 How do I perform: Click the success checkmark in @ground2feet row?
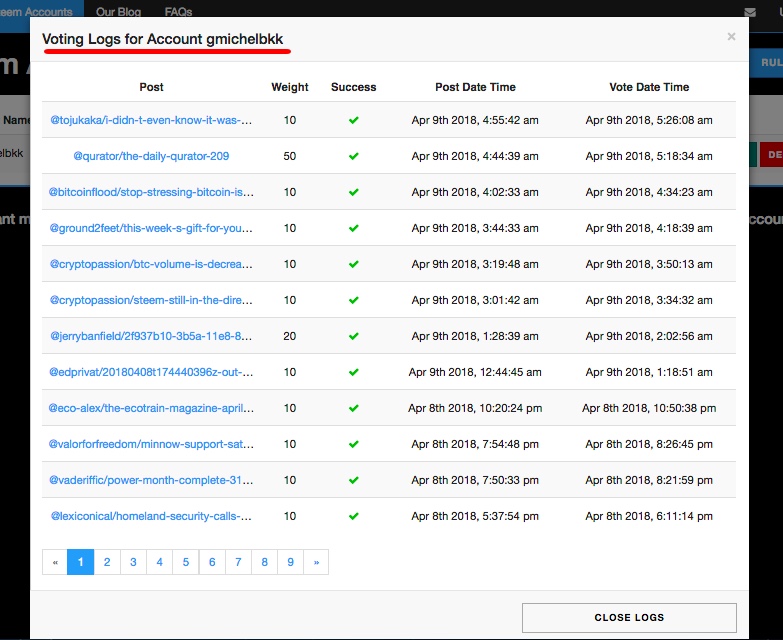pos(354,228)
